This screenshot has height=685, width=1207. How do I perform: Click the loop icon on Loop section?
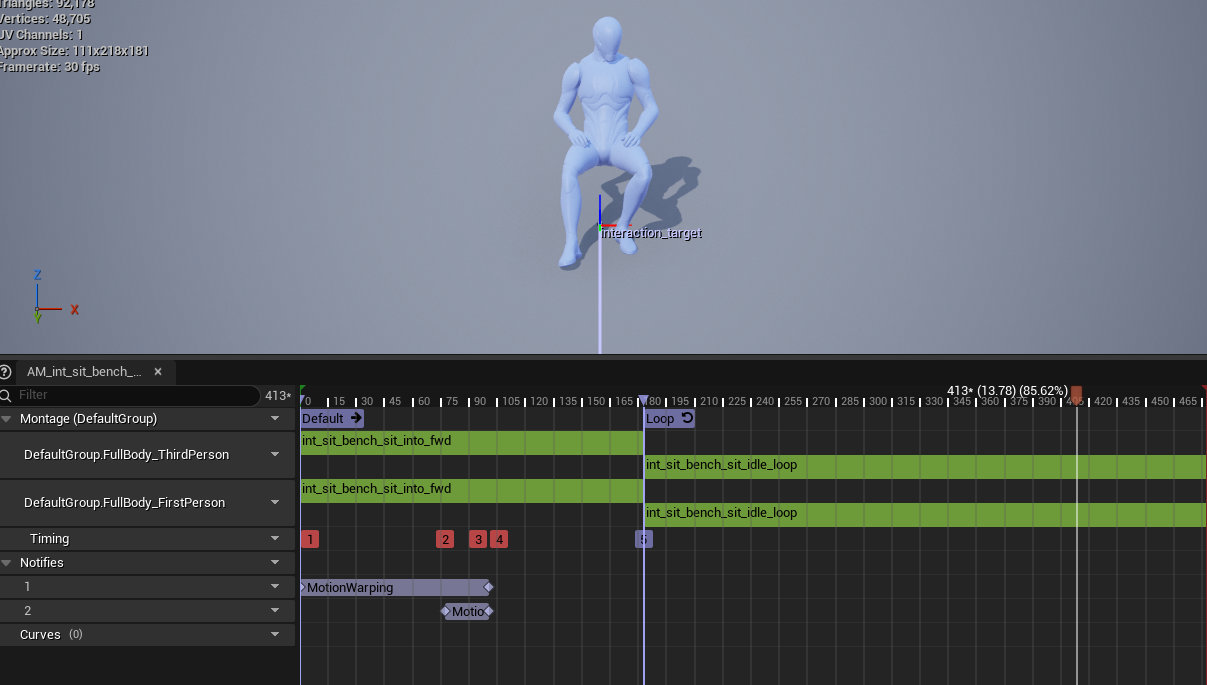click(686, 418)
